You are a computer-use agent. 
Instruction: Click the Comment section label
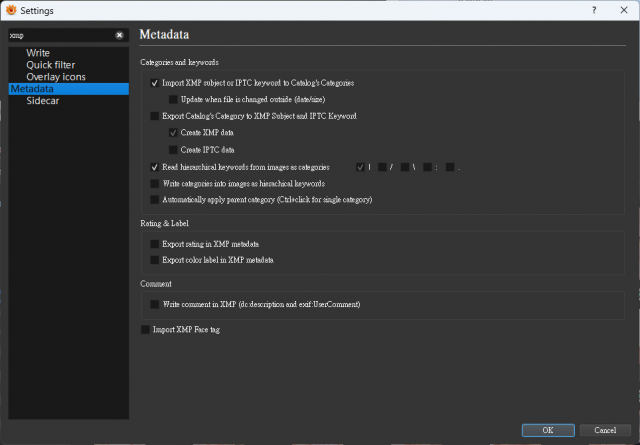point(156,284)
